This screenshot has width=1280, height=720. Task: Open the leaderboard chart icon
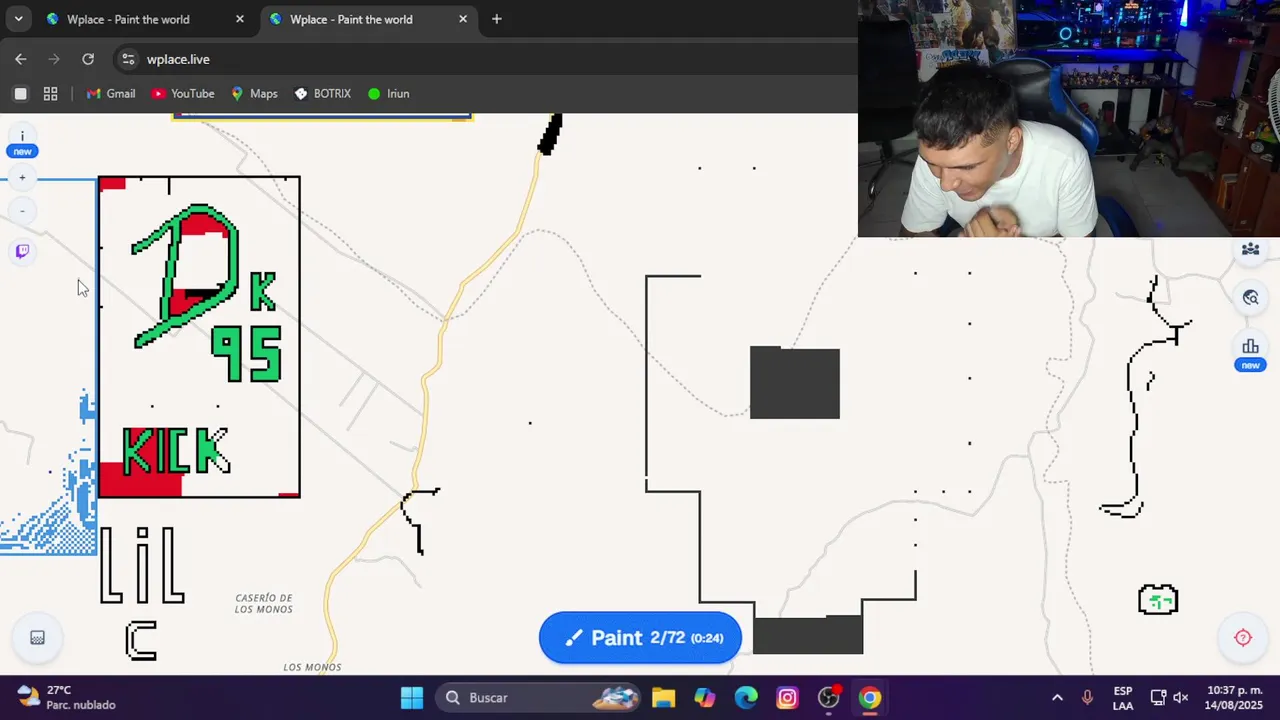[1250, 346]
